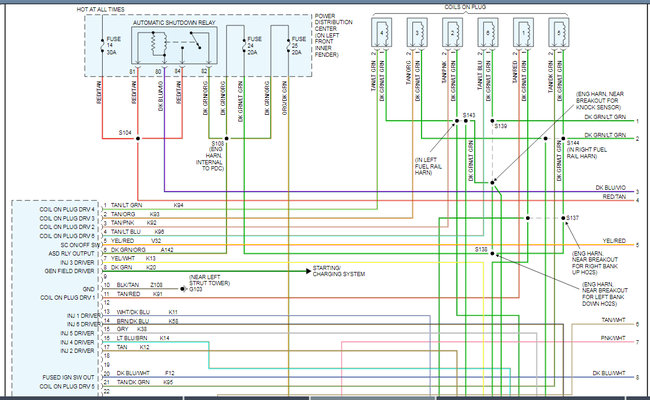Select the "HOT AT ALL TIMES" label
Image resolution: width=650 pixels, height=400 pixels.
[x=100, y=9]
